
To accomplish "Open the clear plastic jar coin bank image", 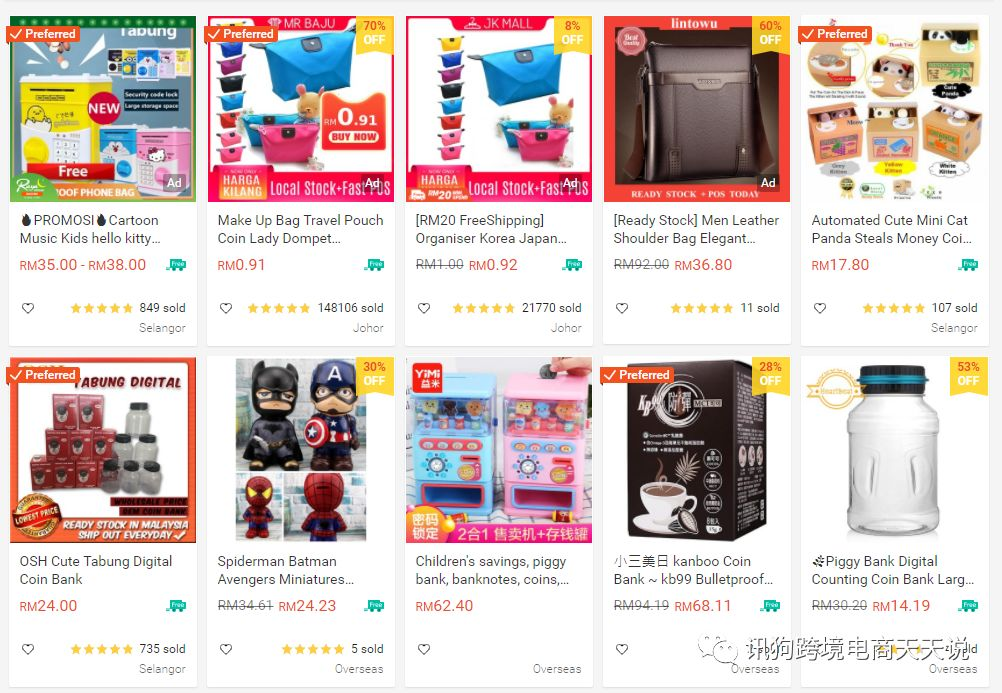I will coord(895,449).
